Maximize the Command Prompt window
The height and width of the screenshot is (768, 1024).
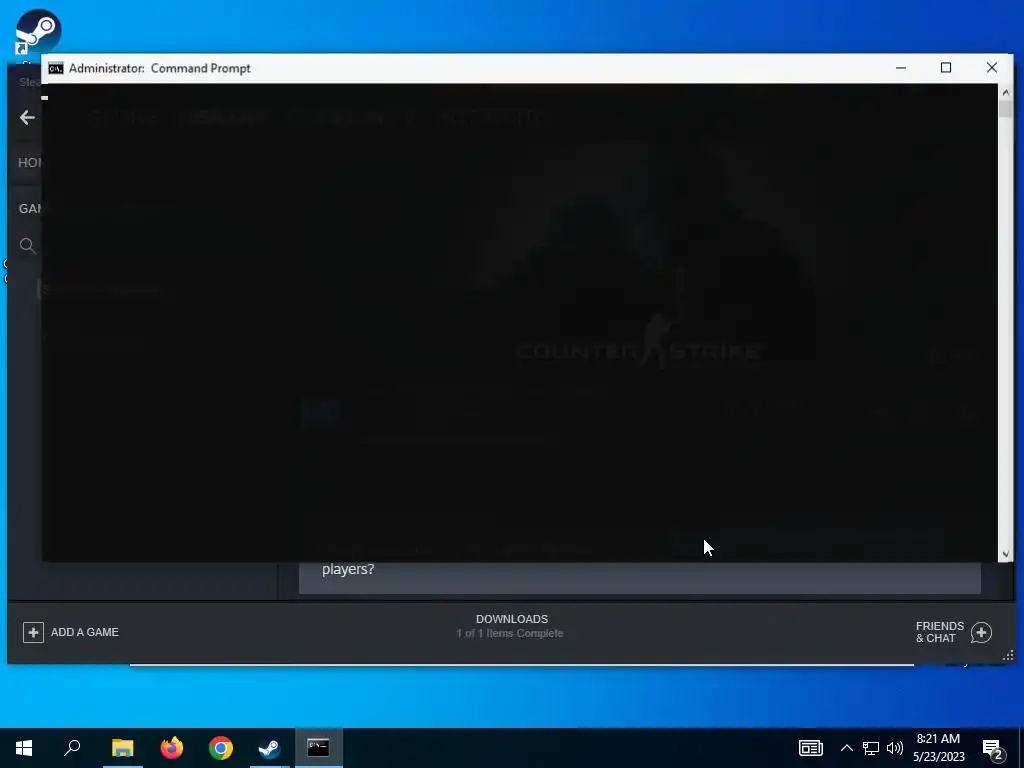point(946,68)
